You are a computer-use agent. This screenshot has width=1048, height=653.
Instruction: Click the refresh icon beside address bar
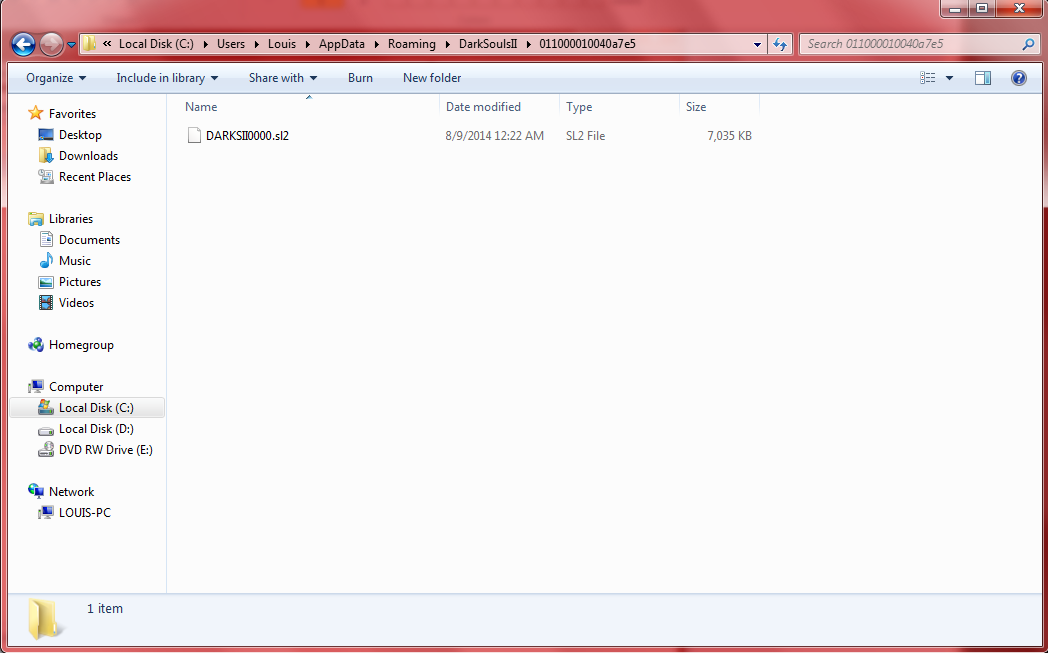pyautogui.click(x=780, y=44)
